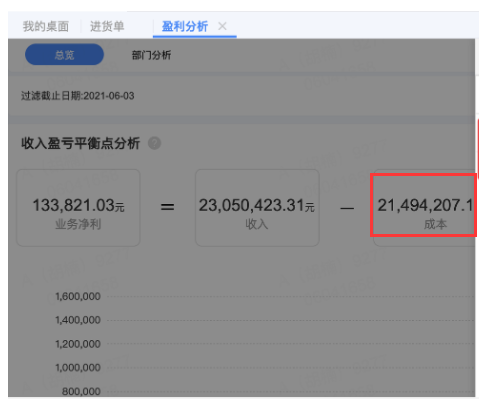Switch to the 进货单 tab
Screen dimensions: 479x399
point(107,26)
